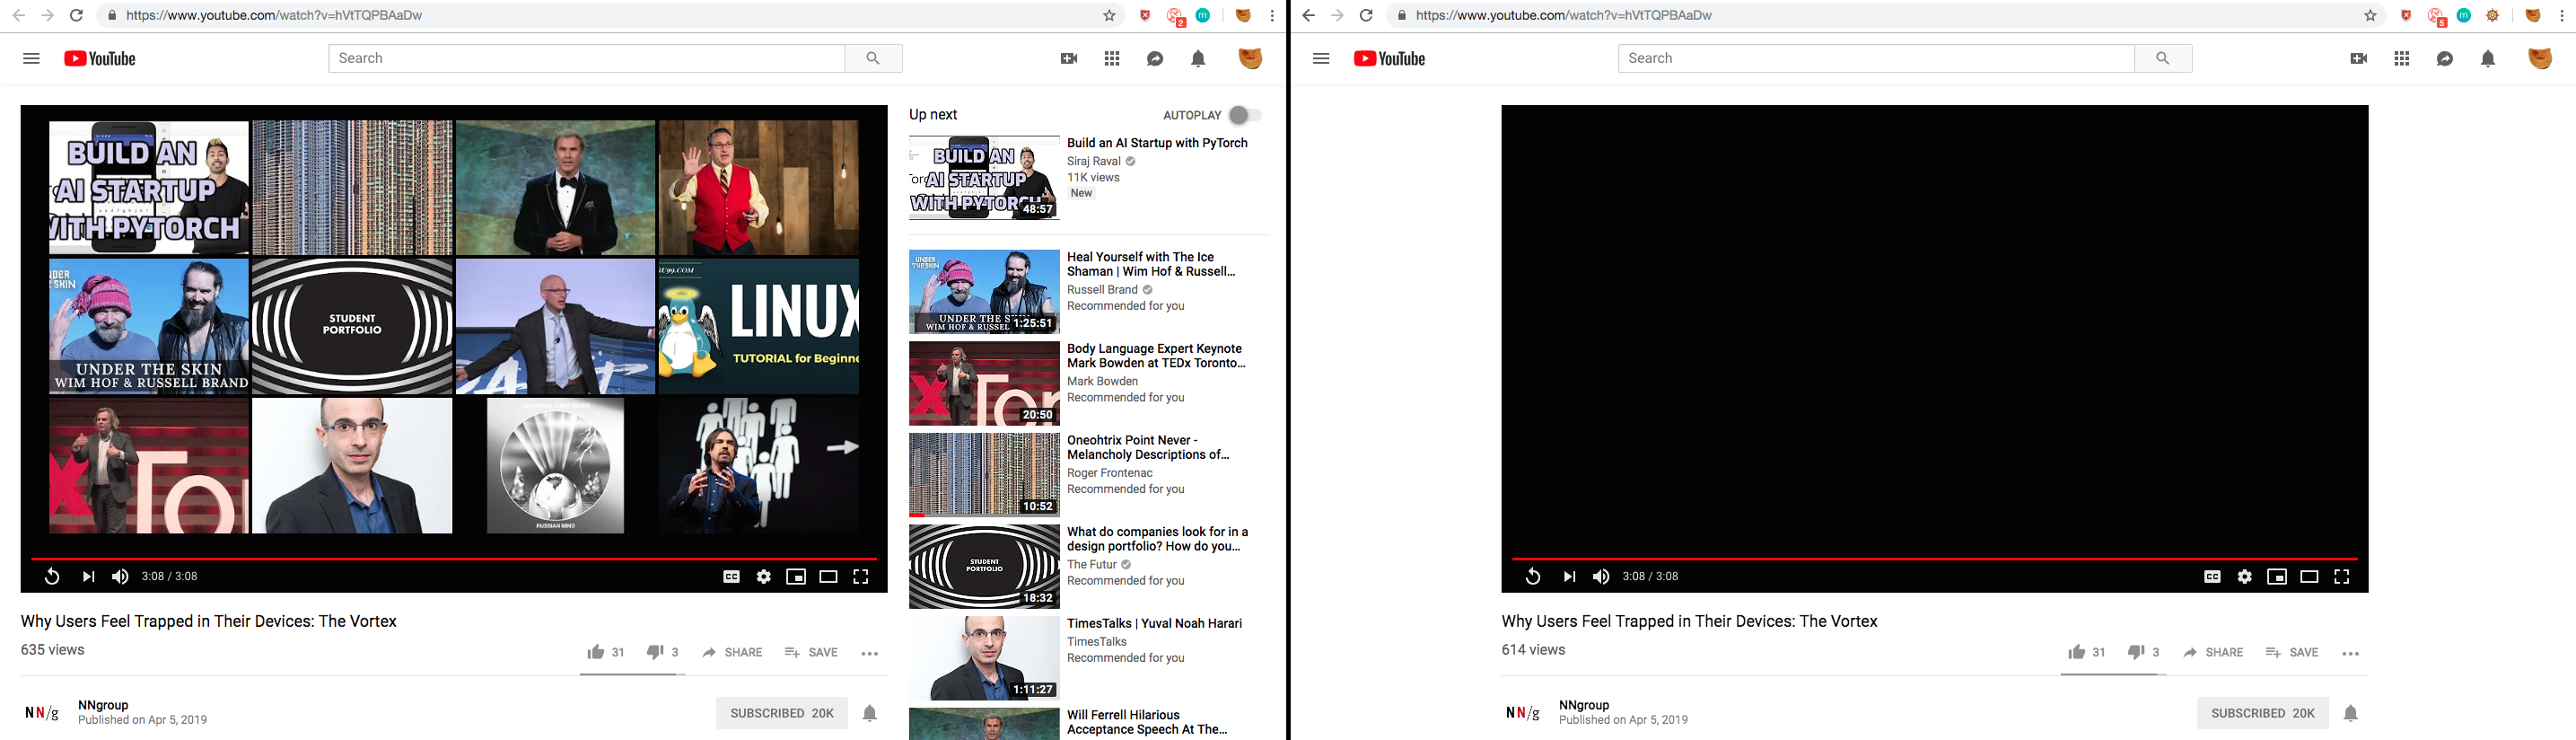Click the search magnifier button in left window
Image resolution: width=2576 pixels, height=740 pixels.
coord(873,58)
